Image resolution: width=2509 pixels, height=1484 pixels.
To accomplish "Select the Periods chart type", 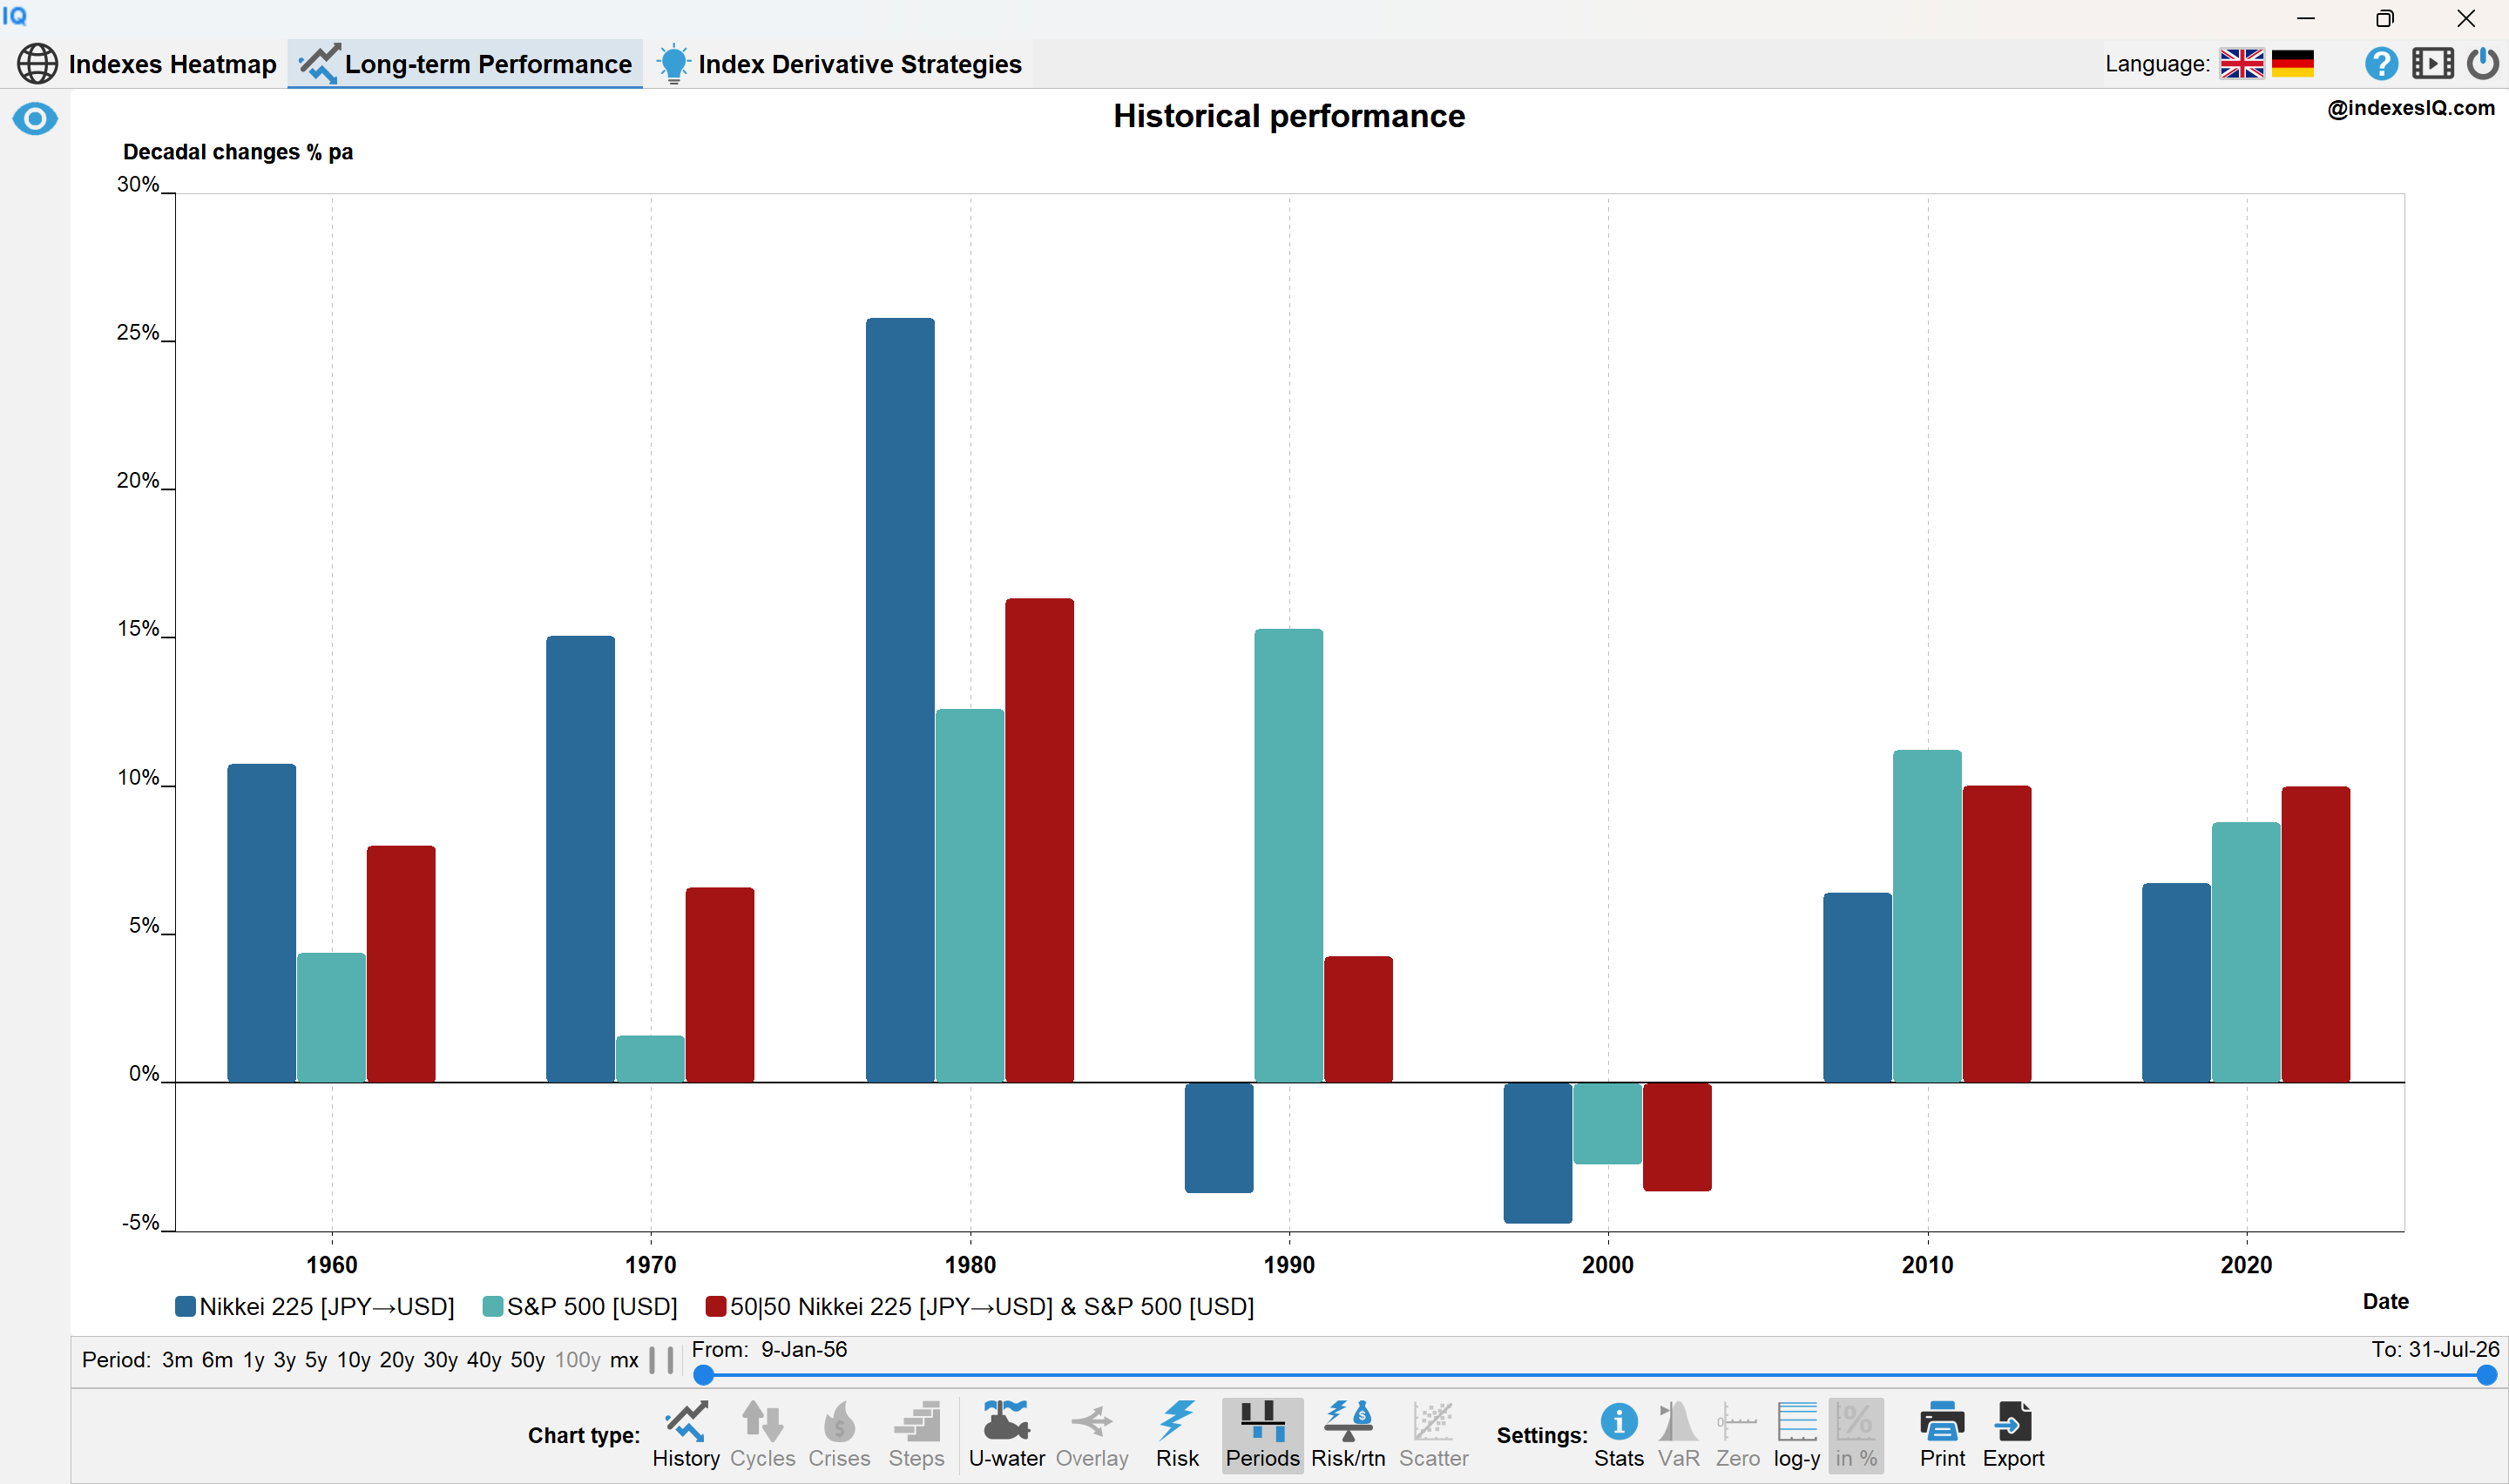I will (x=1262, y=1434).
